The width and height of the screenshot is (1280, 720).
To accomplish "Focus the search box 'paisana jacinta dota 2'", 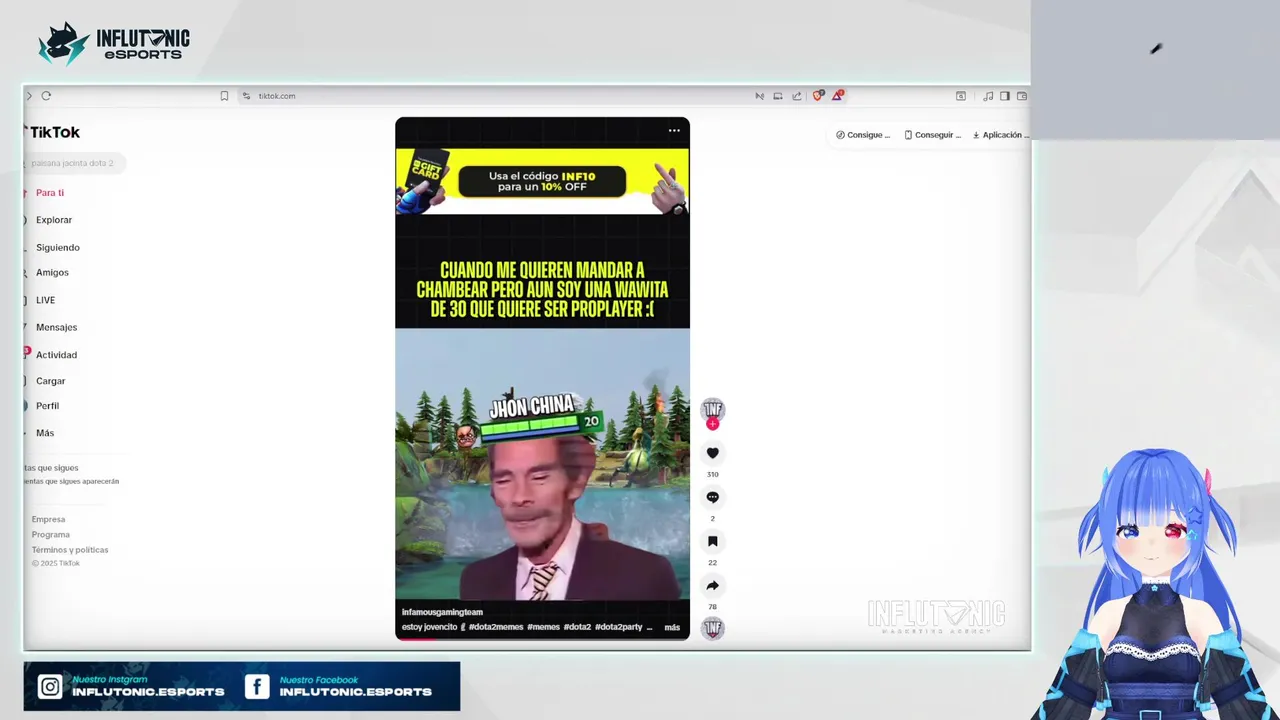I will pyautogui.click(x=75, y=163).
